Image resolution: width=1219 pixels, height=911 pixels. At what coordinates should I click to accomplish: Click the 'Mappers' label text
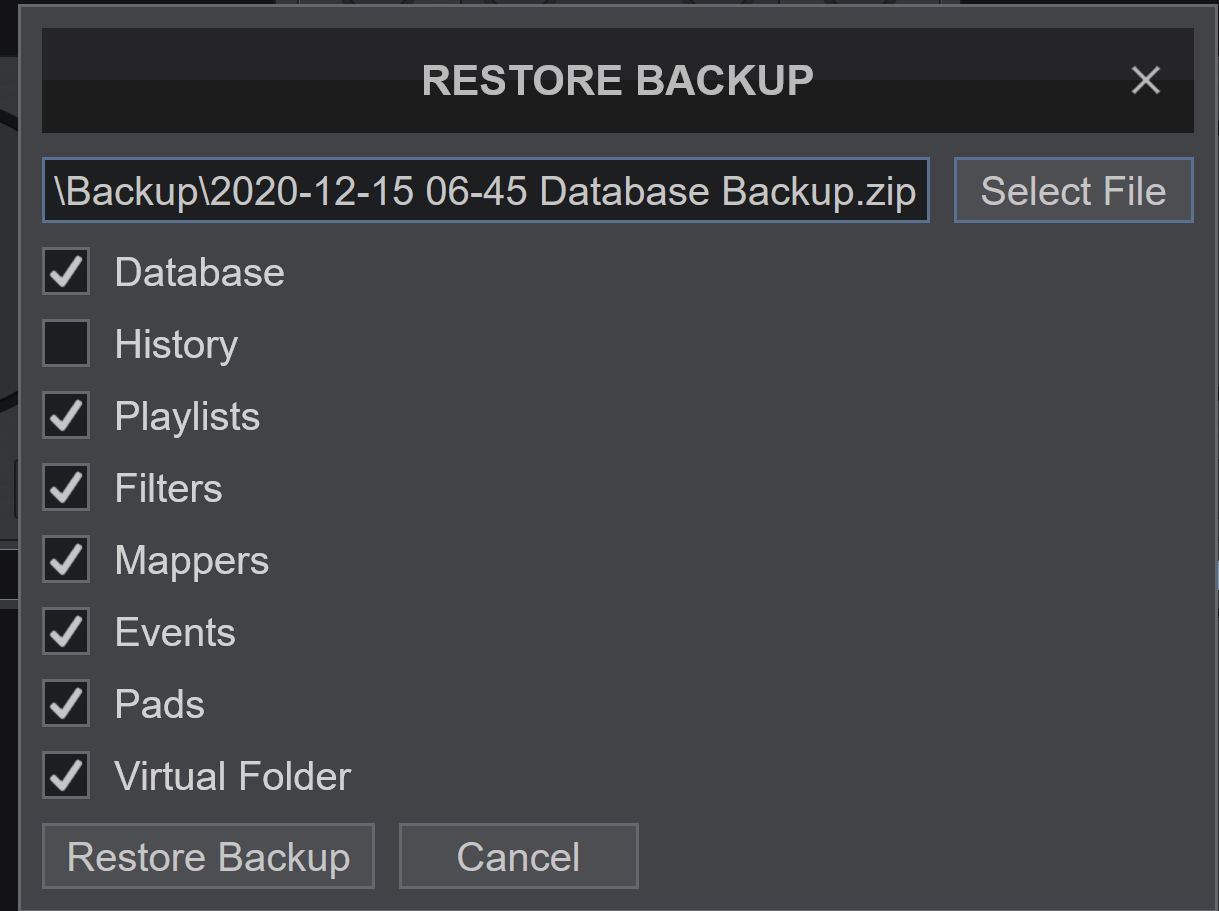pos(192,561)
